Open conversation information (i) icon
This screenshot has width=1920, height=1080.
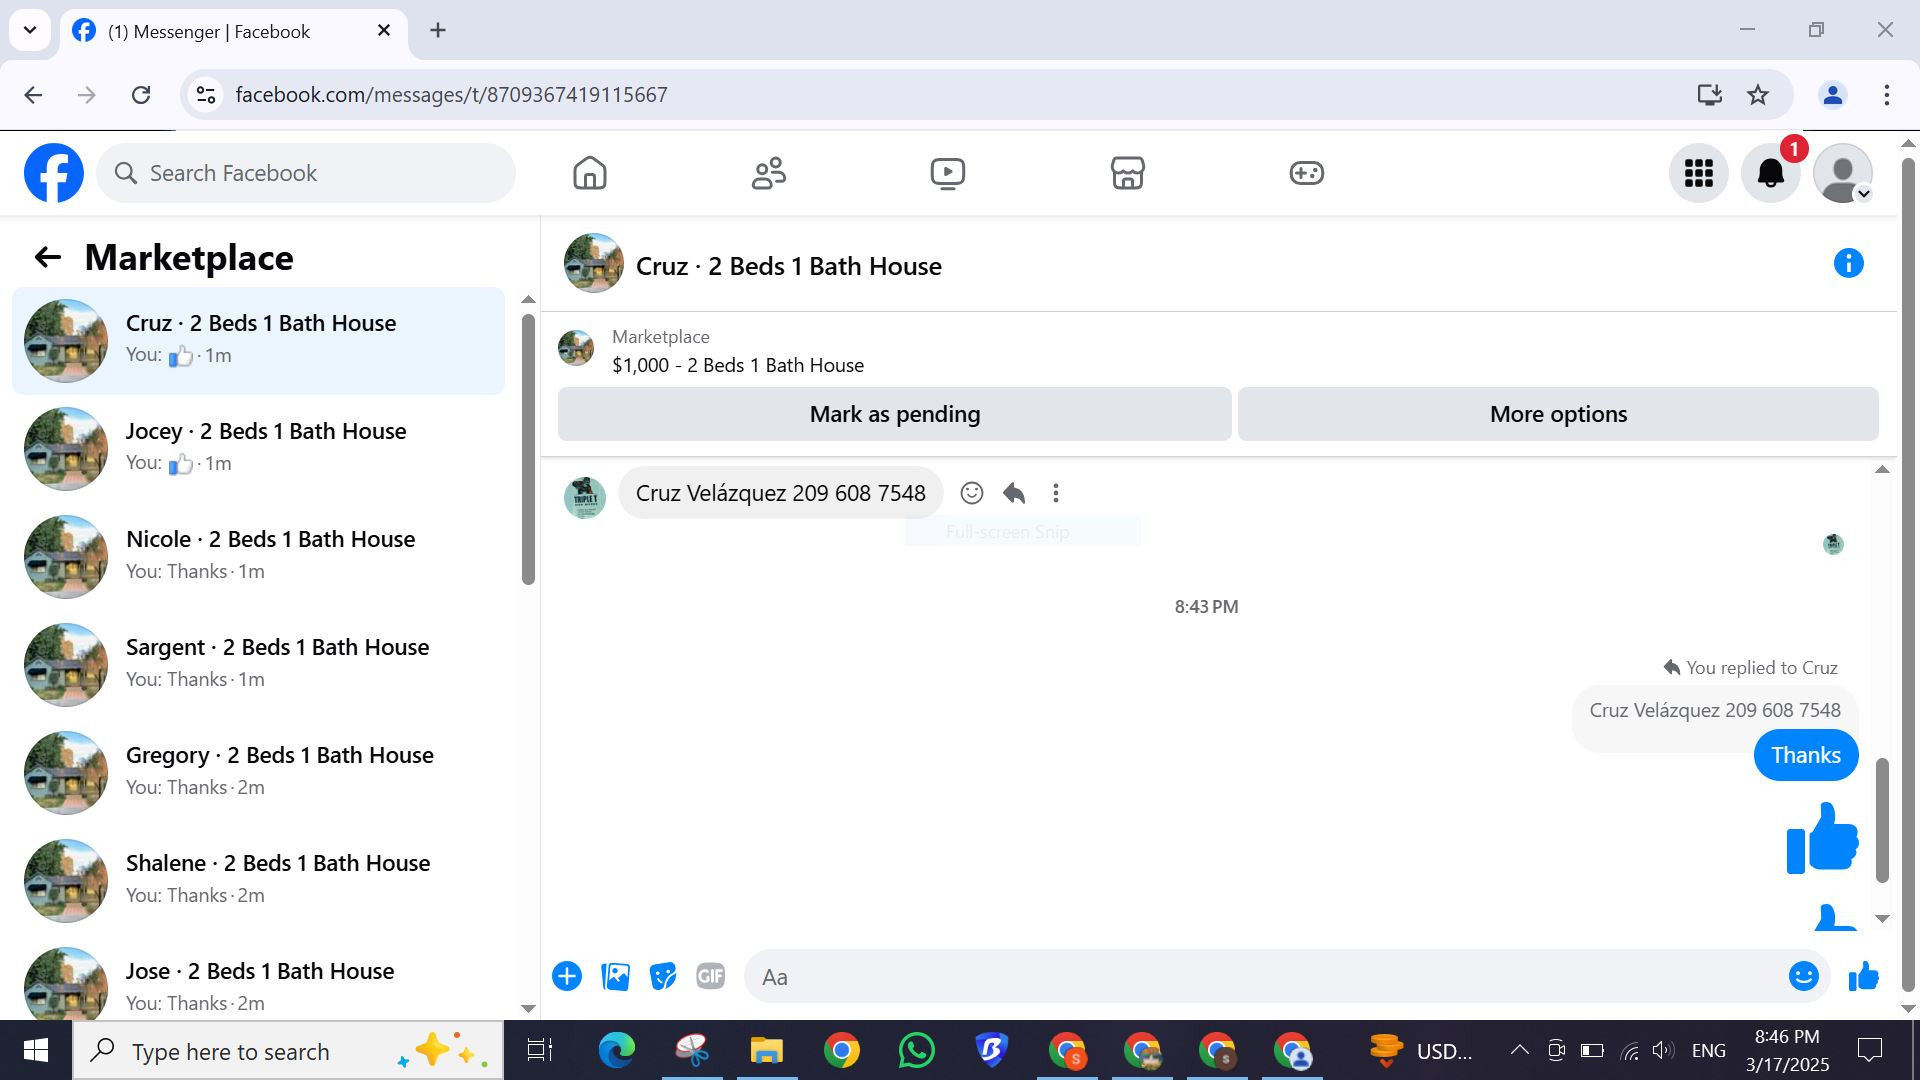(x=1848, y=263)
